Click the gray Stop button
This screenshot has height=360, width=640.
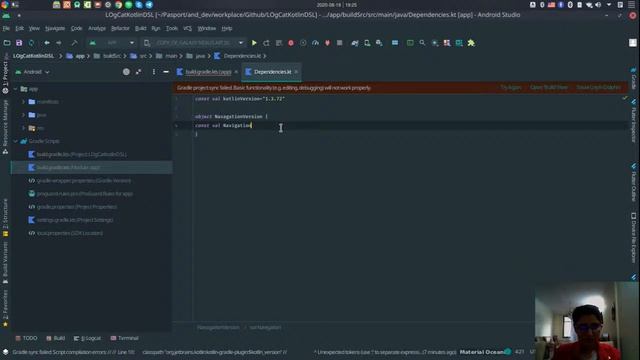340,43
